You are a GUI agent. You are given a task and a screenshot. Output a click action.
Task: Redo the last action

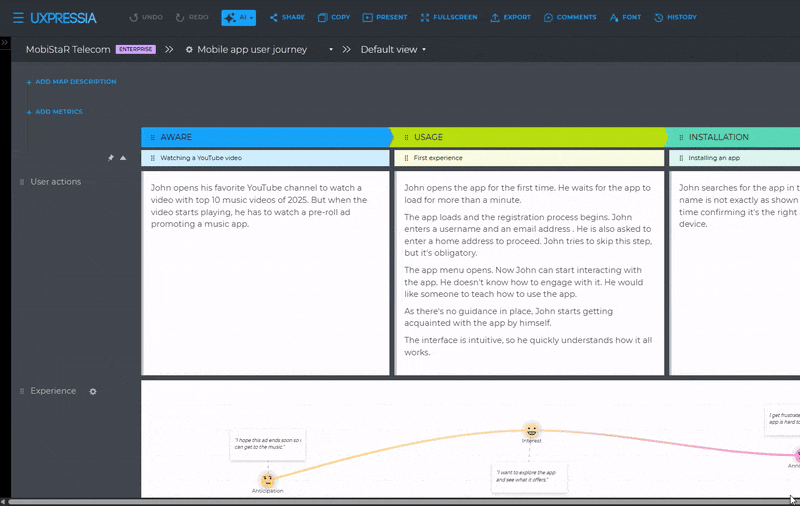tap(192, 17)
